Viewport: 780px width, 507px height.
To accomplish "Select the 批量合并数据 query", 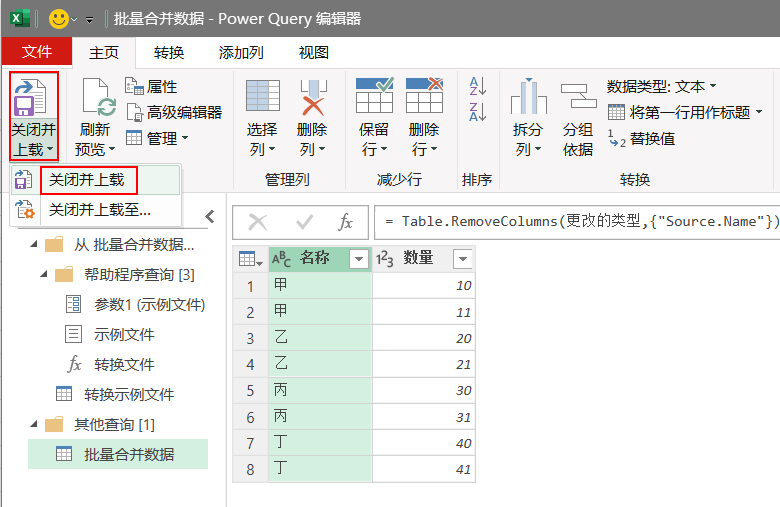I will (x=118, y=454).
